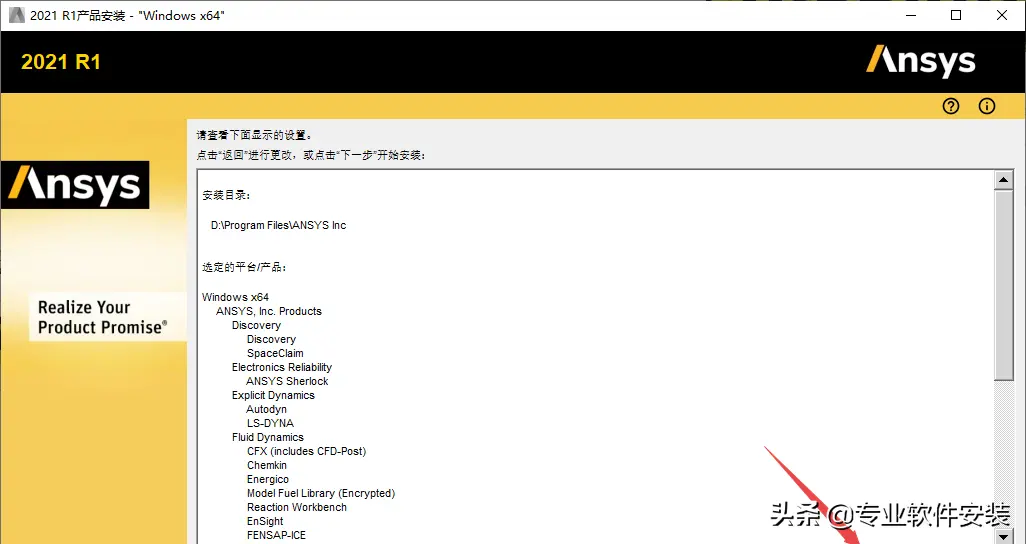Viewport: 1026px width, 544px height.
Task: Open the help question mark icon
Action: pos(951,106)
